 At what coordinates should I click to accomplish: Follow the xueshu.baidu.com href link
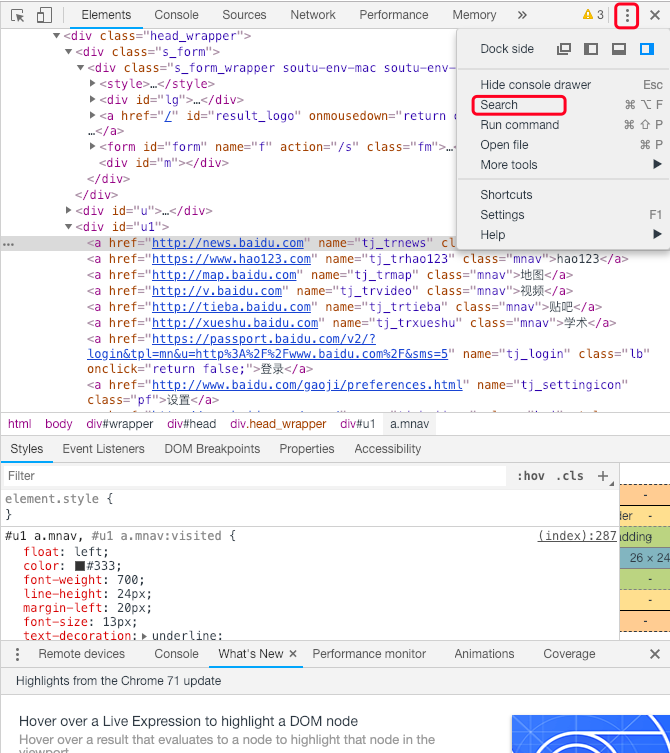(235, 323)
